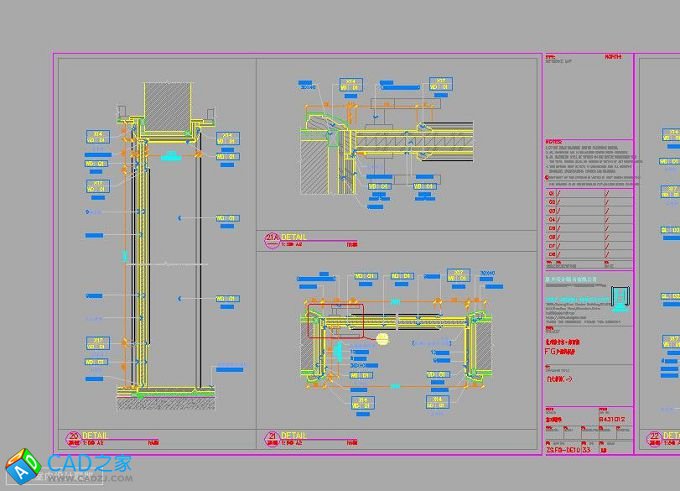Click the detail 22 circle marker
This screenshot has width=680, height=491.
click(655, 436)
